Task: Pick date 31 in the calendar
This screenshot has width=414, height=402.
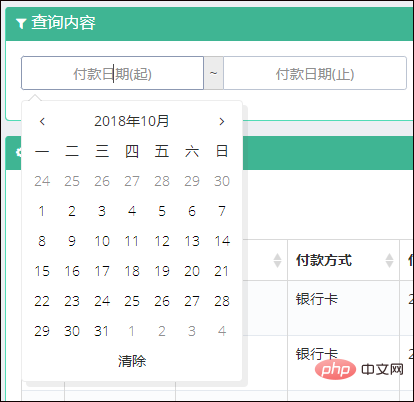Action: 102,331
